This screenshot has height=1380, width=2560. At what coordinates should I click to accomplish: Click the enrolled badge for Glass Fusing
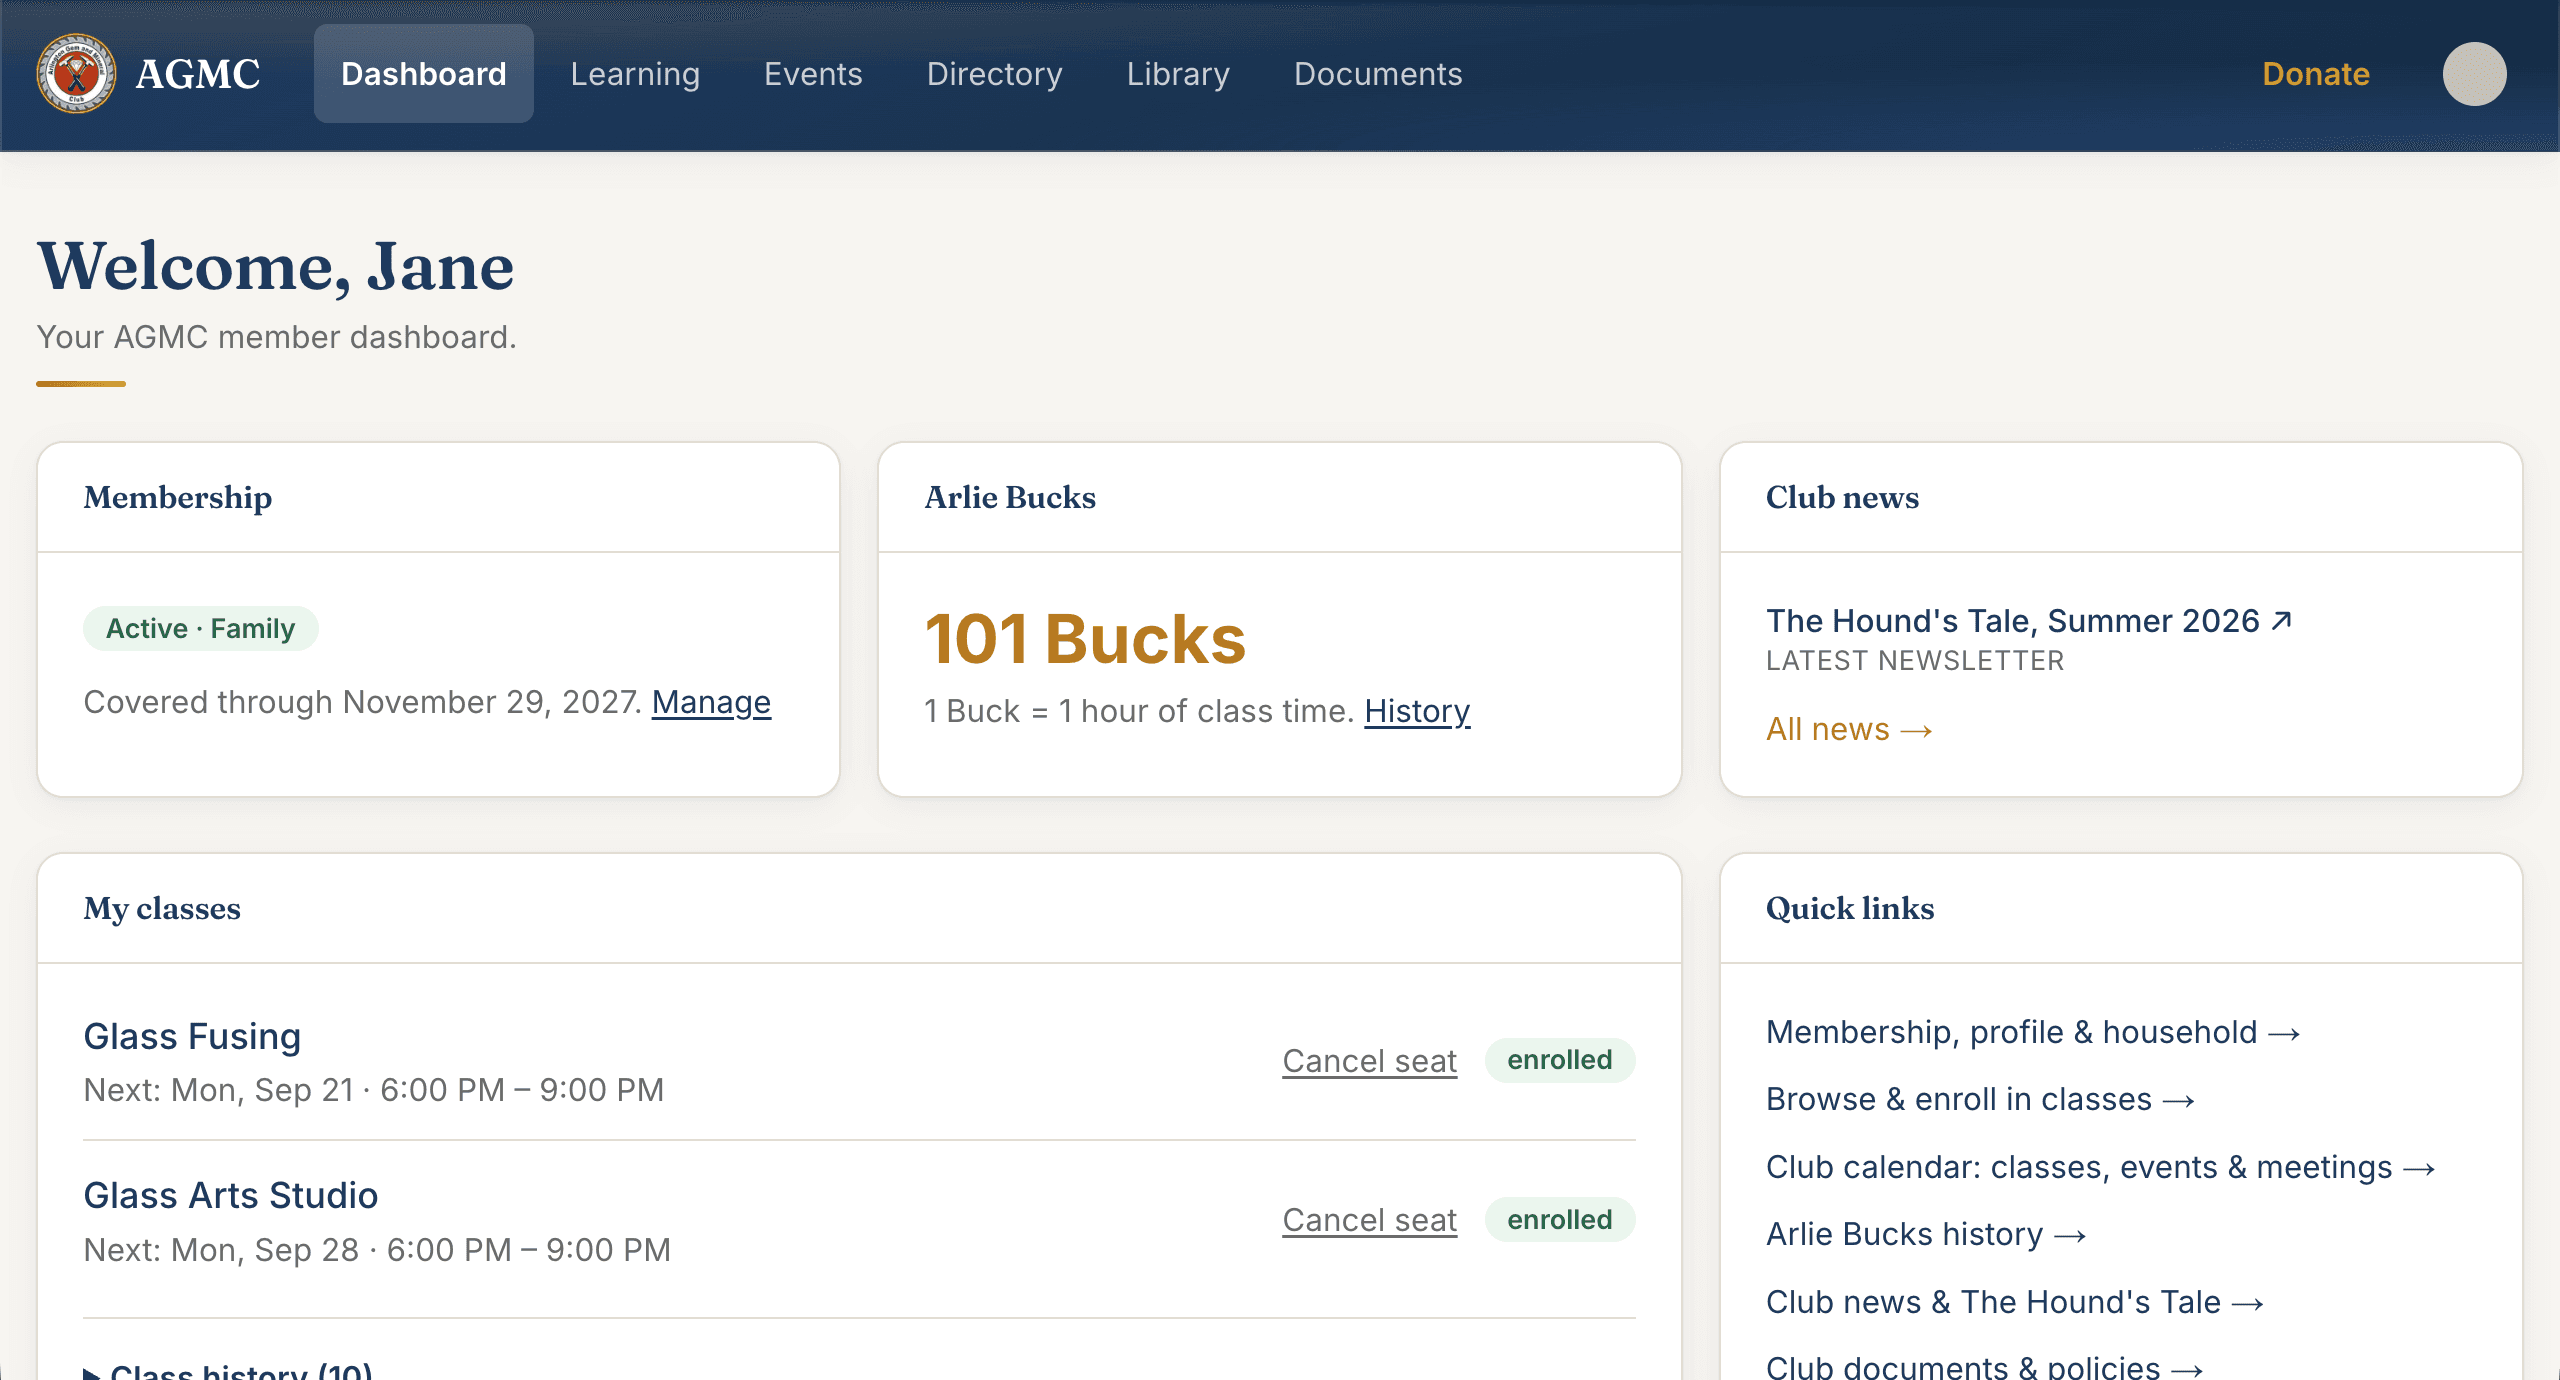(1559, 1060)
